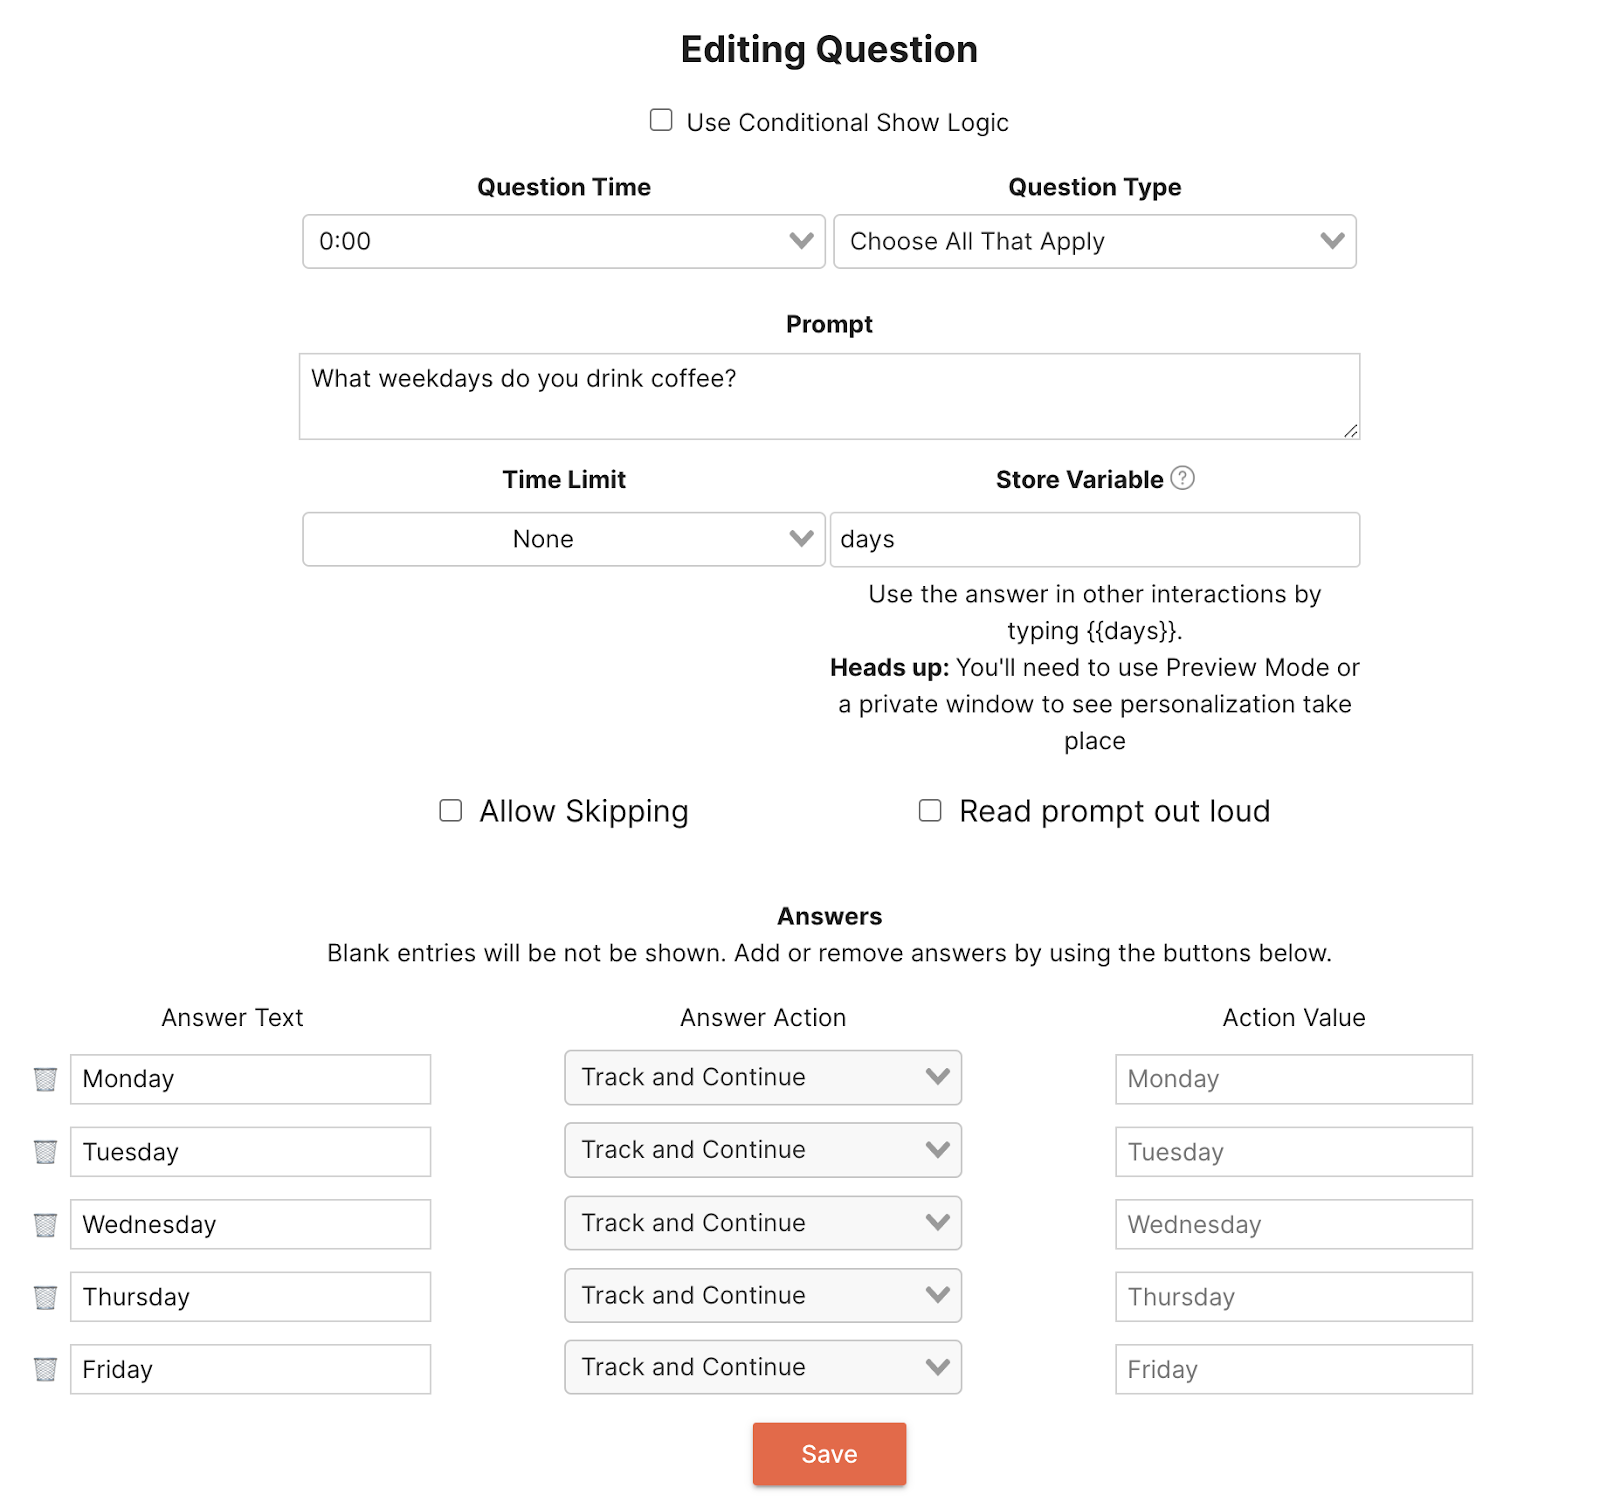This screenshot has width=1600, height=1502.
Task: Click the Thursday Action Value field
Action: coord(1293,1297)
